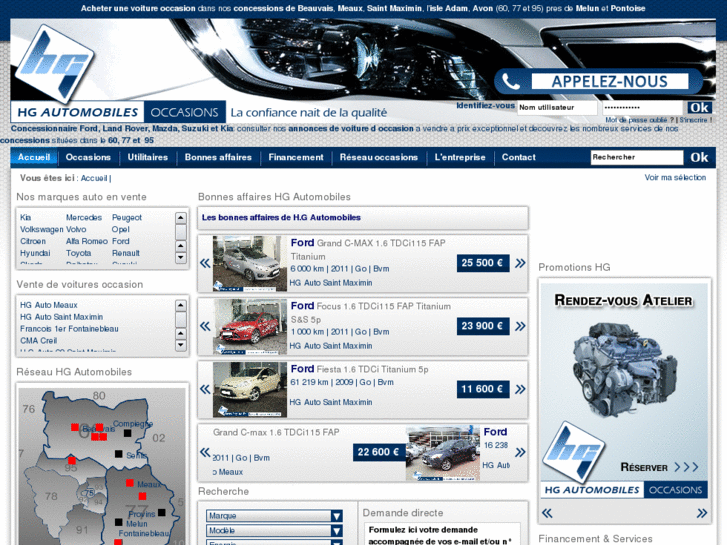This screenshot has width=727, height=545.
Task: Click the login Ok button
Action: coord(699,108)
